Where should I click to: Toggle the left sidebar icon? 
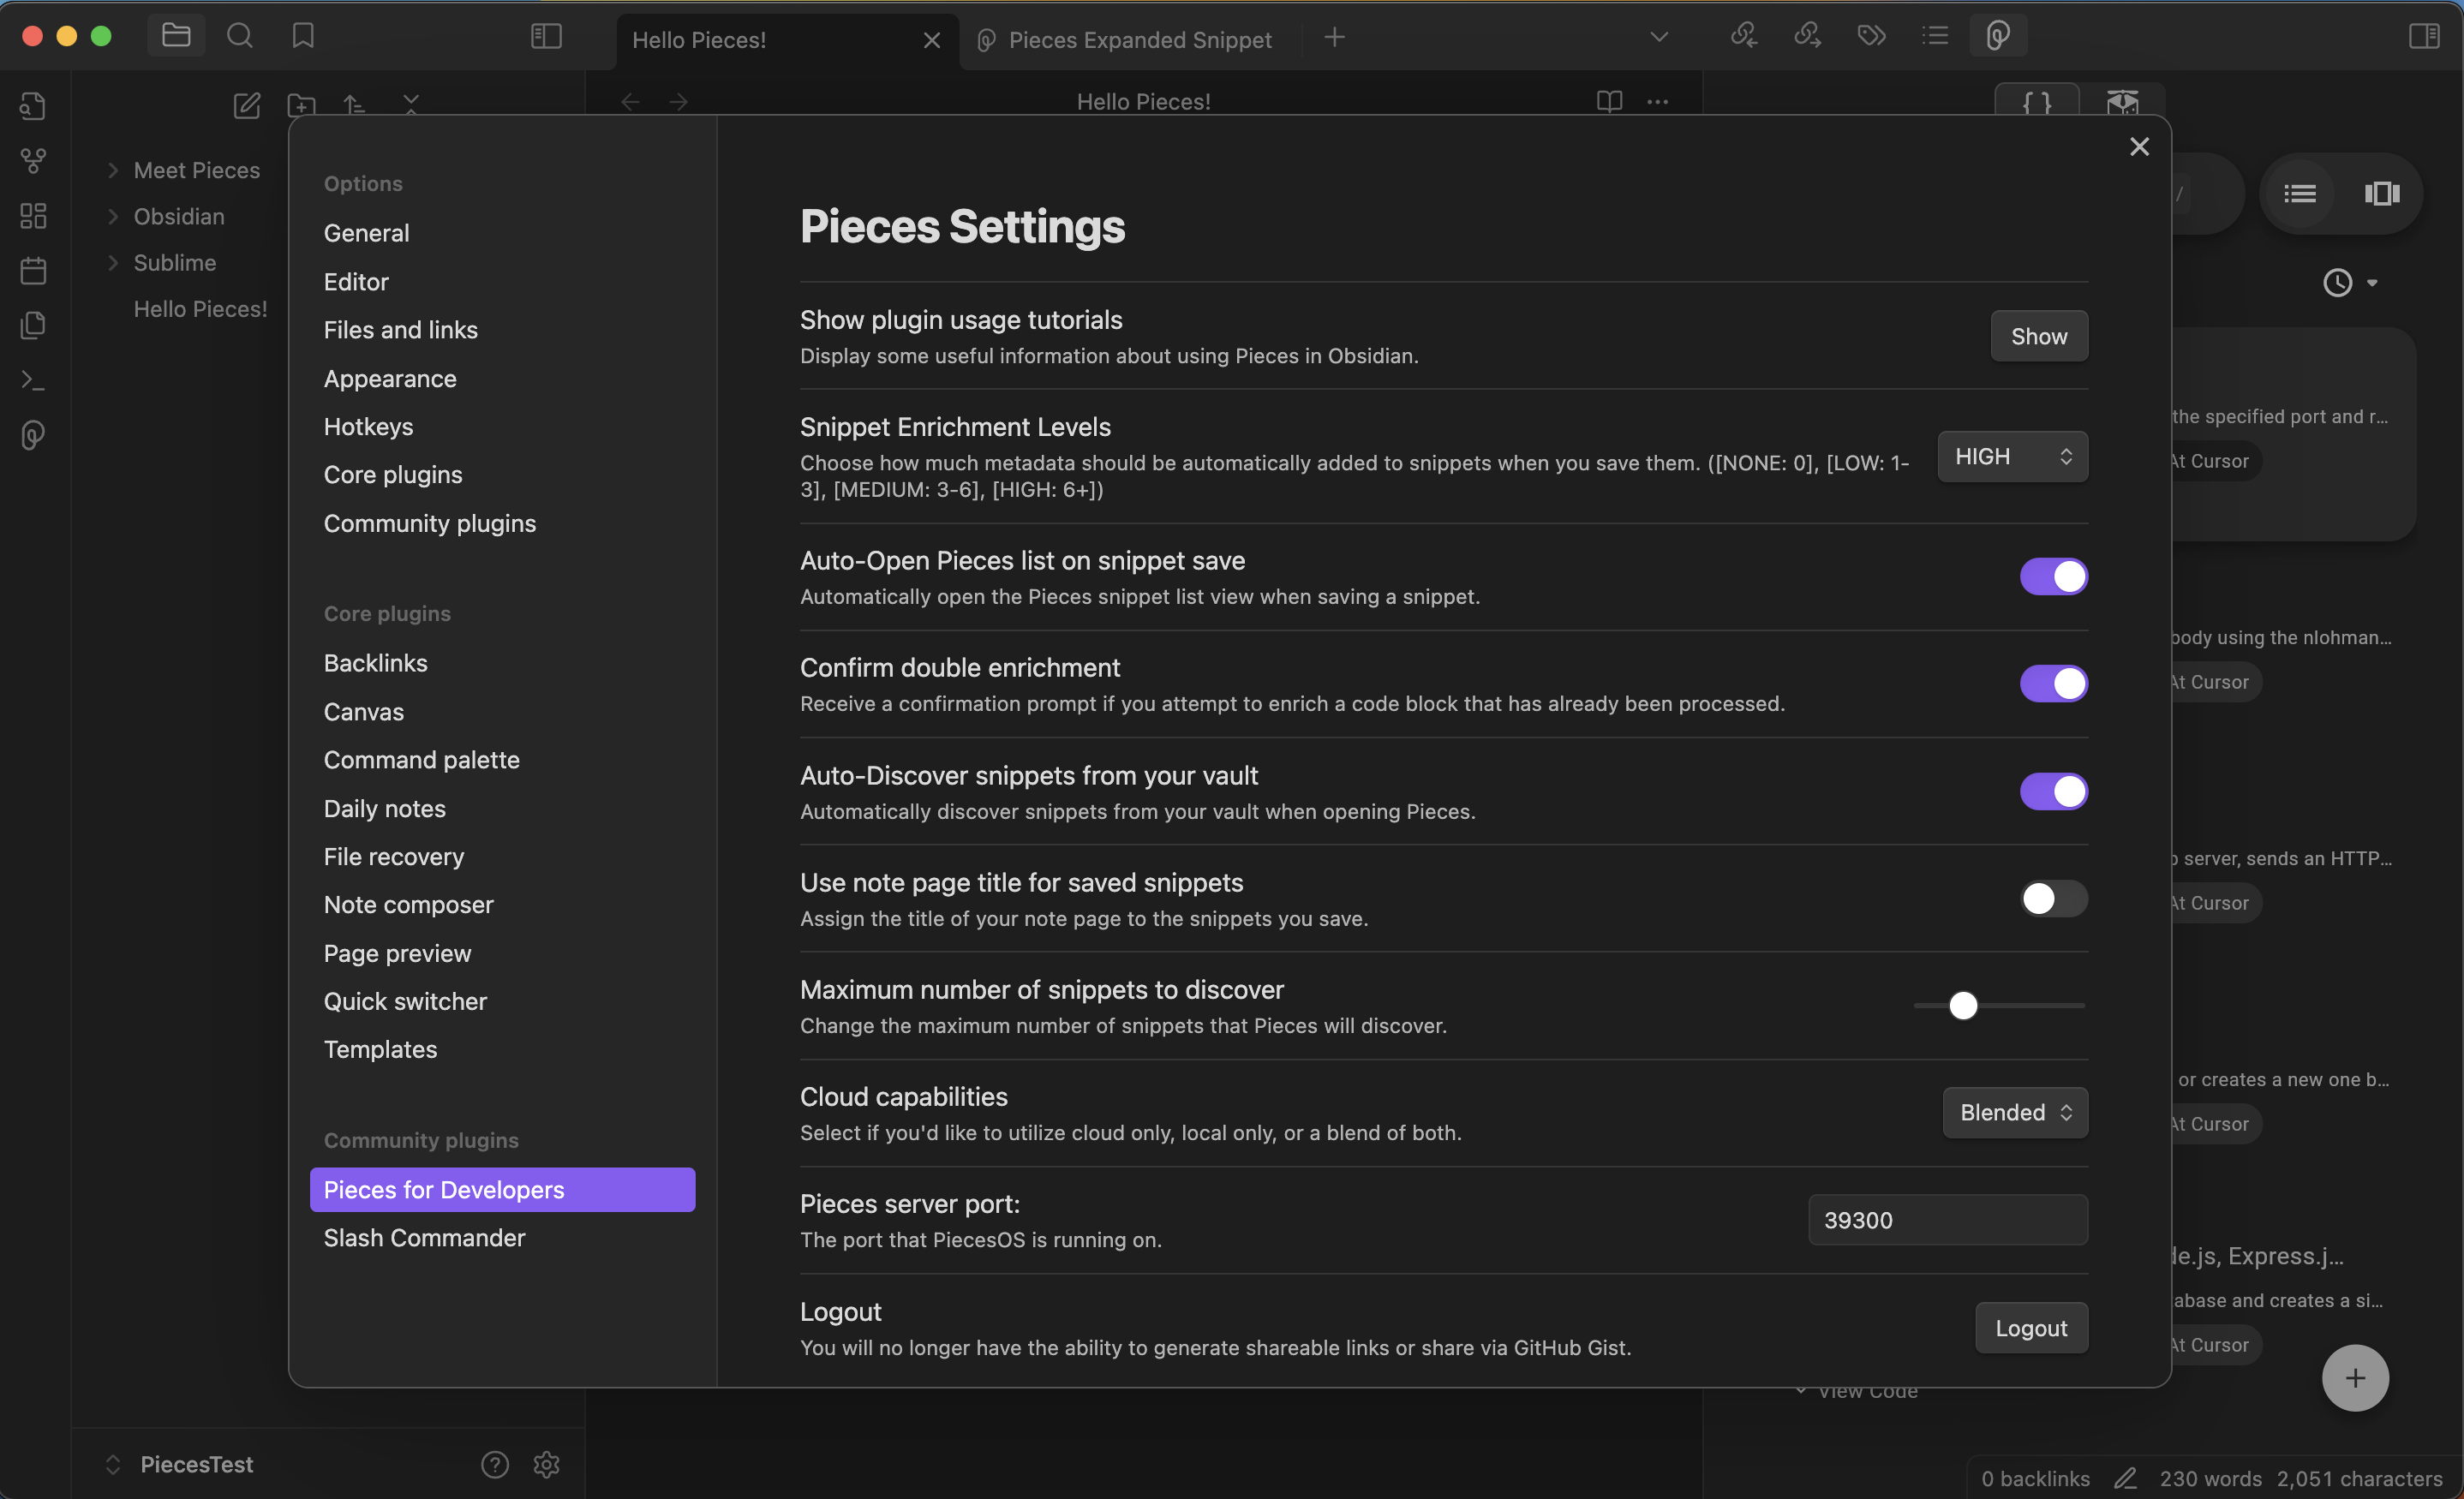pyautogui.click(x=546, y=36)
